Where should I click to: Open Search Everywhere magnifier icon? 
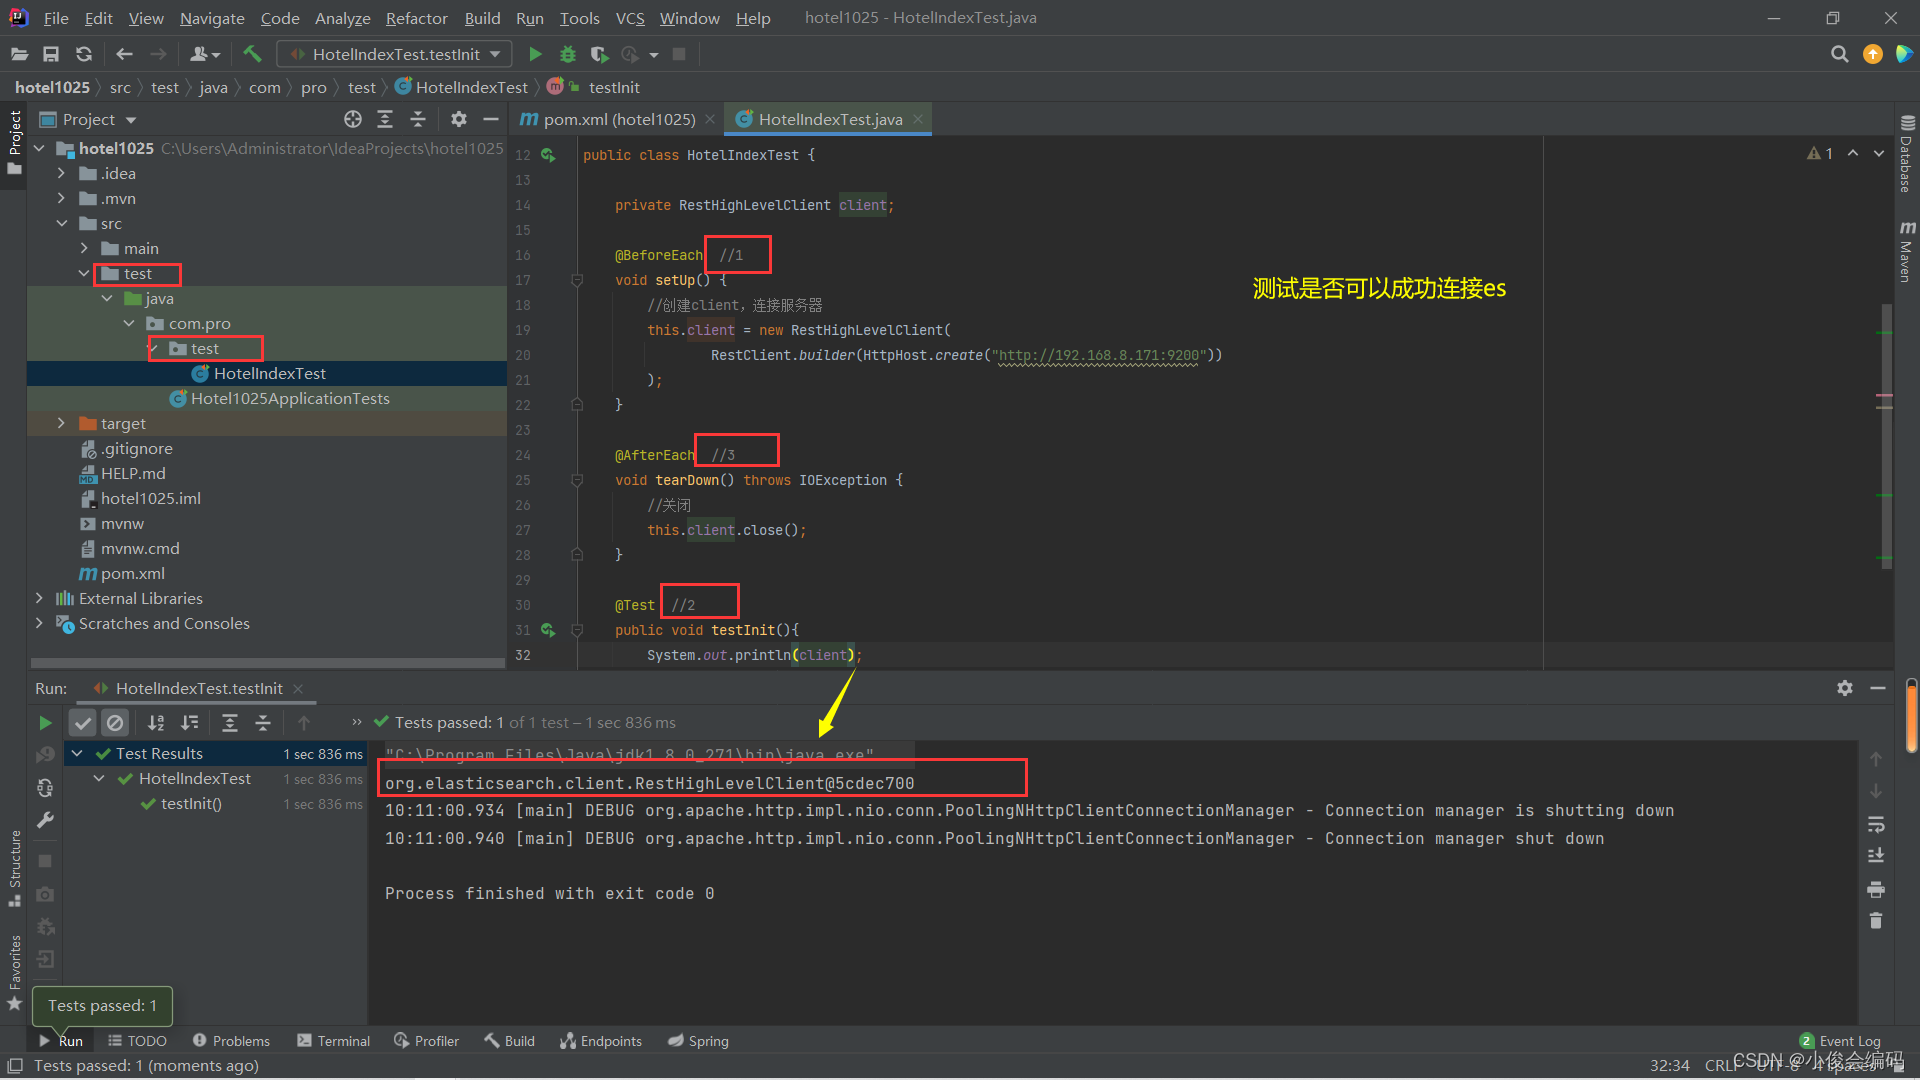(x=1839, y=54)
